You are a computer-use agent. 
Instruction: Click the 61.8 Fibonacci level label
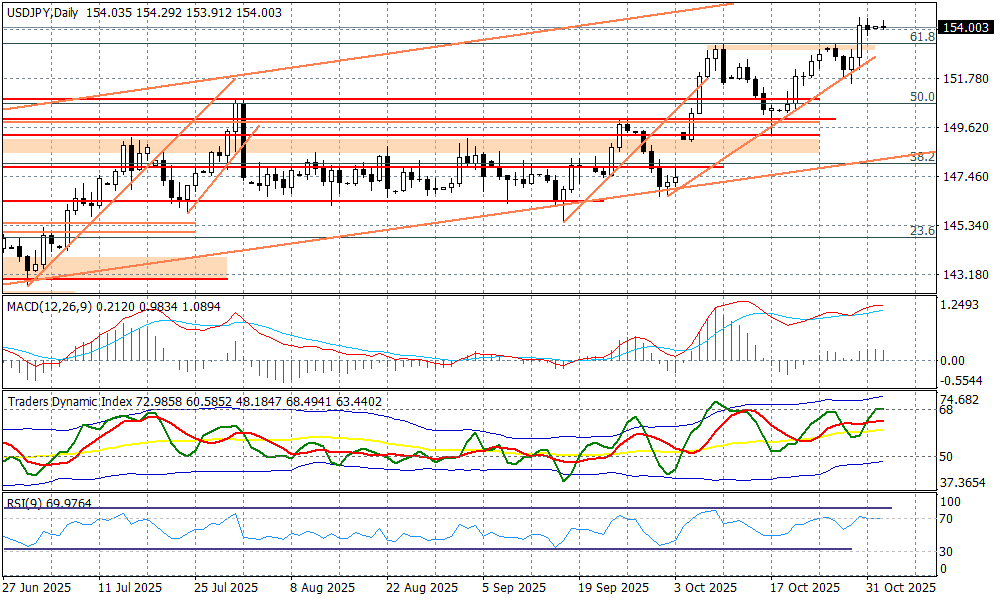(922, 37)
